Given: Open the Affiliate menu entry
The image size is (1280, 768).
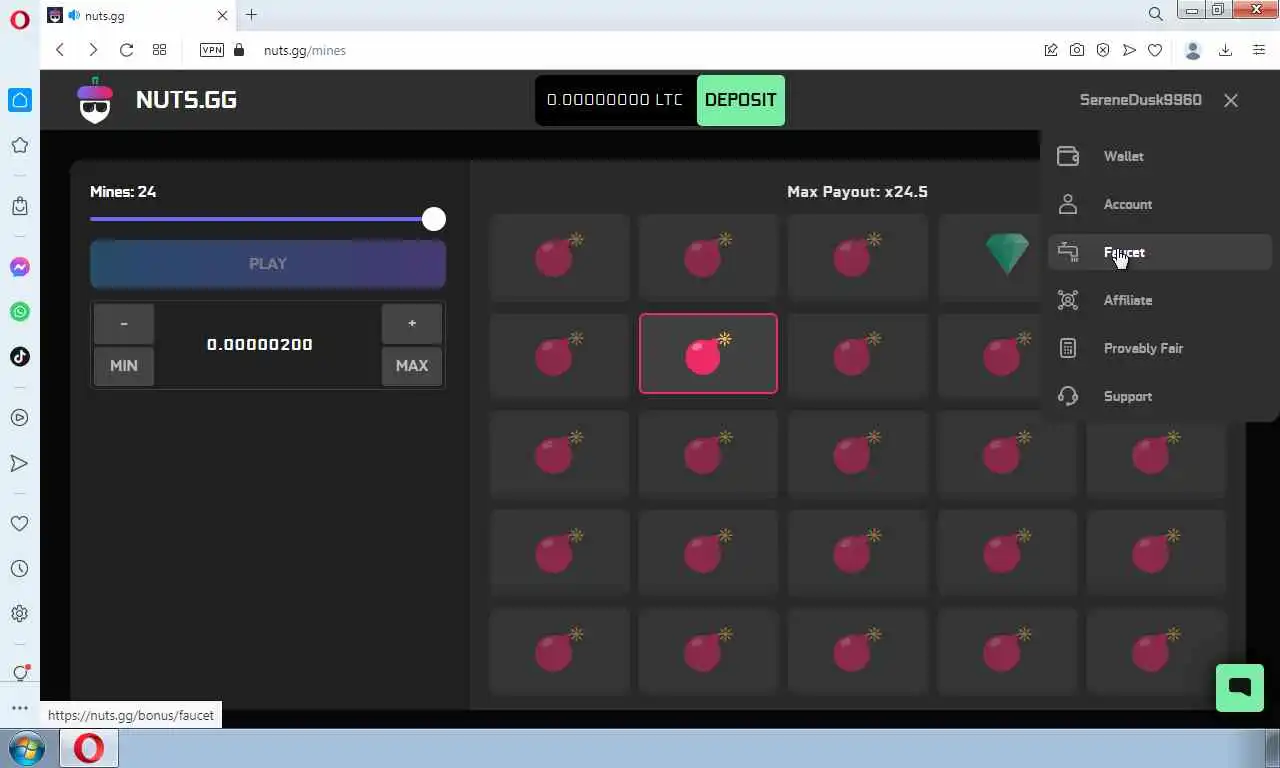Looking at the screenshot, I should point(1160,300).
